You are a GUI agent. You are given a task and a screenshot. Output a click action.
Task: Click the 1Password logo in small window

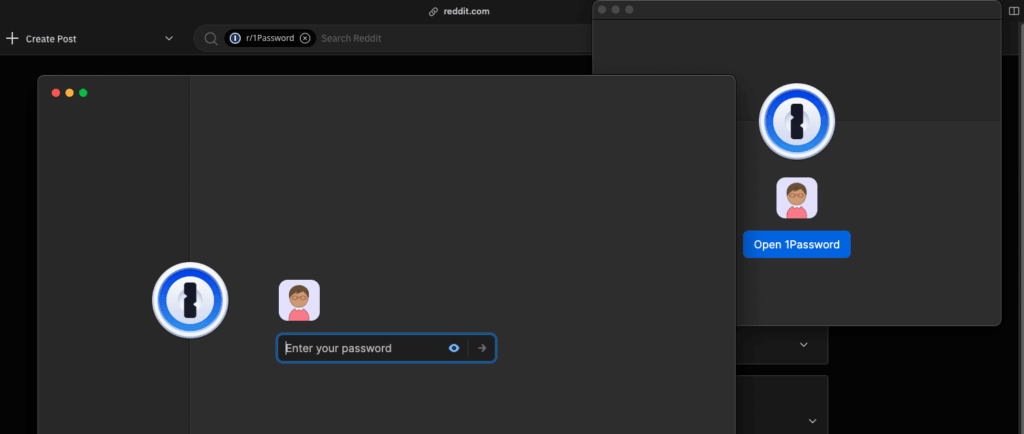797,121
